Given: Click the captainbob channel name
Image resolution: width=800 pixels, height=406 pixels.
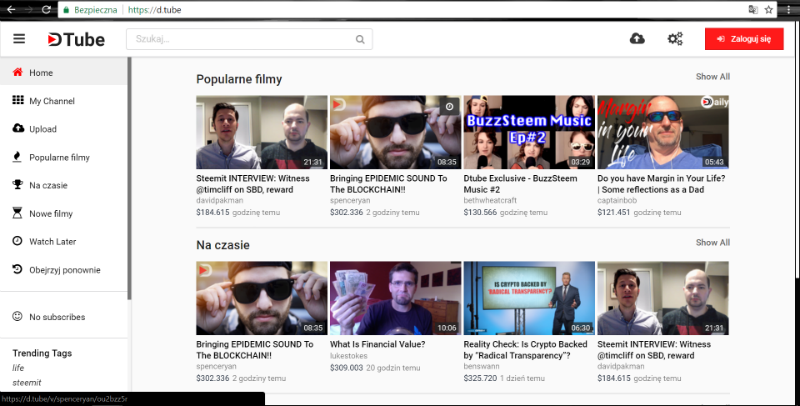Looking at the screenshot, I should click(617, 200).
